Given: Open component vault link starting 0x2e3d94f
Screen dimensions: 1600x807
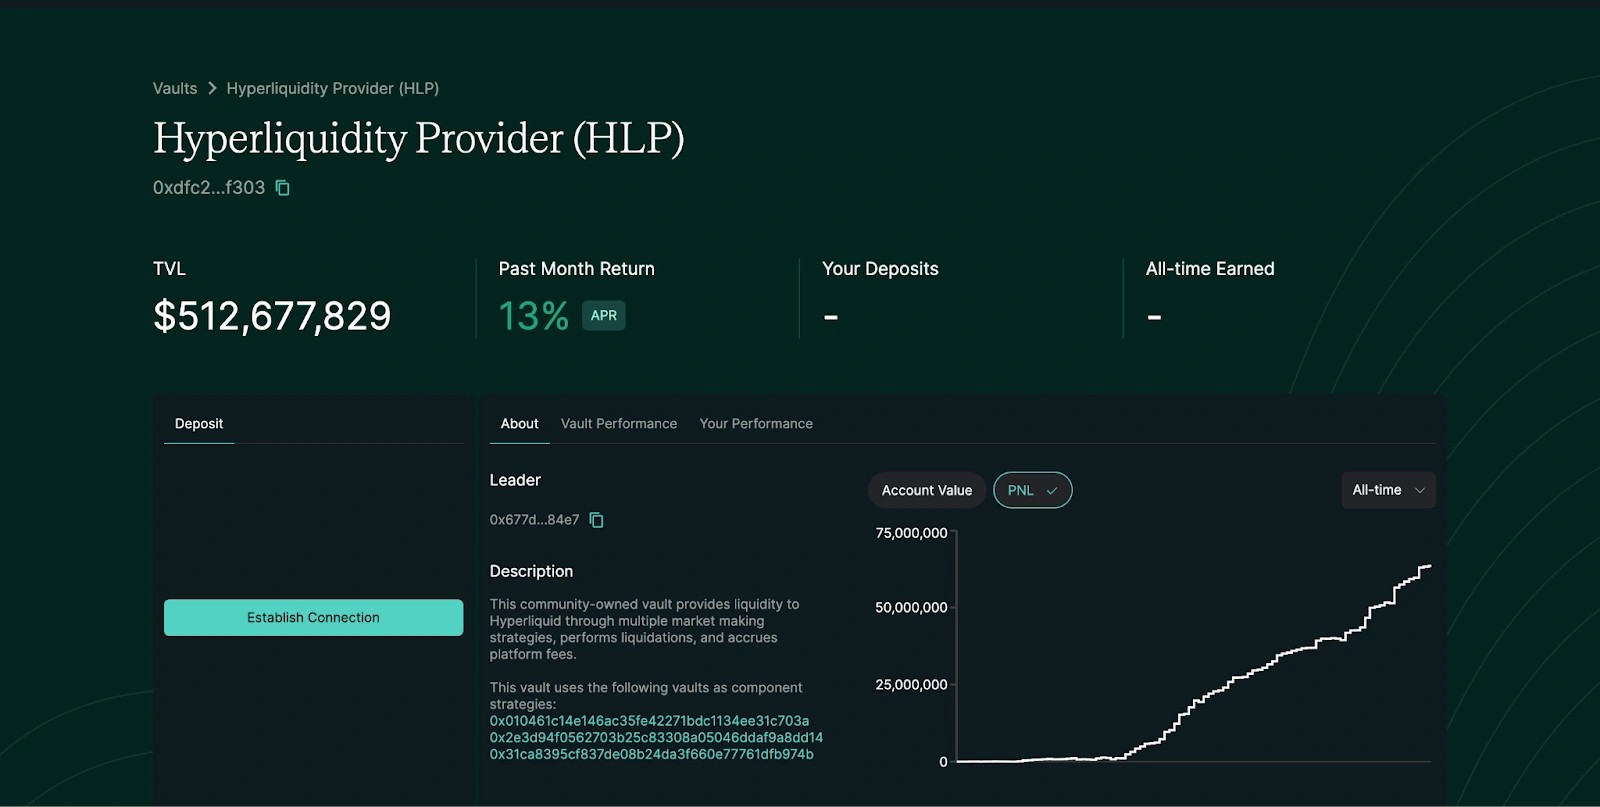Looking at the screenshot, I should 656,738.
